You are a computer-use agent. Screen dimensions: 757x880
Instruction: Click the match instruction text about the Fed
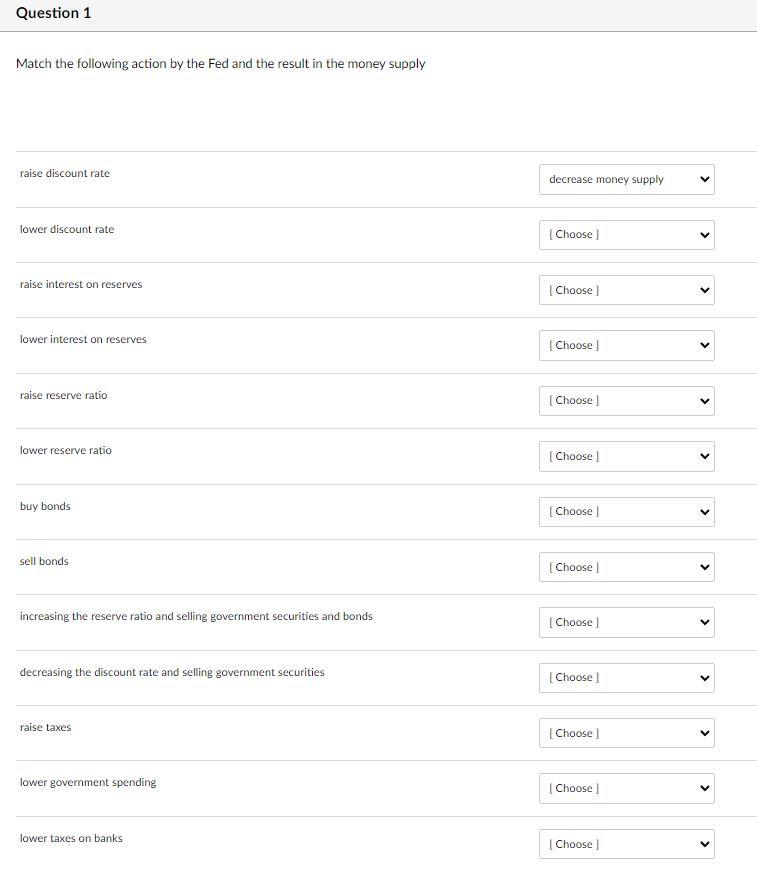(x=221, y=64)
